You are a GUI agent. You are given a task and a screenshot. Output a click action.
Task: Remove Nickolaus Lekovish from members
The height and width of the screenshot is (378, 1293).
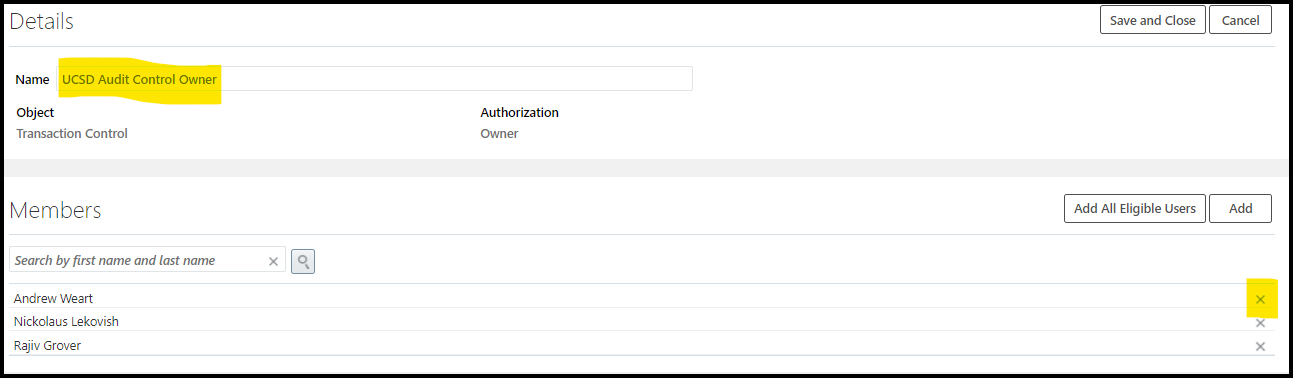point(1260,322)
